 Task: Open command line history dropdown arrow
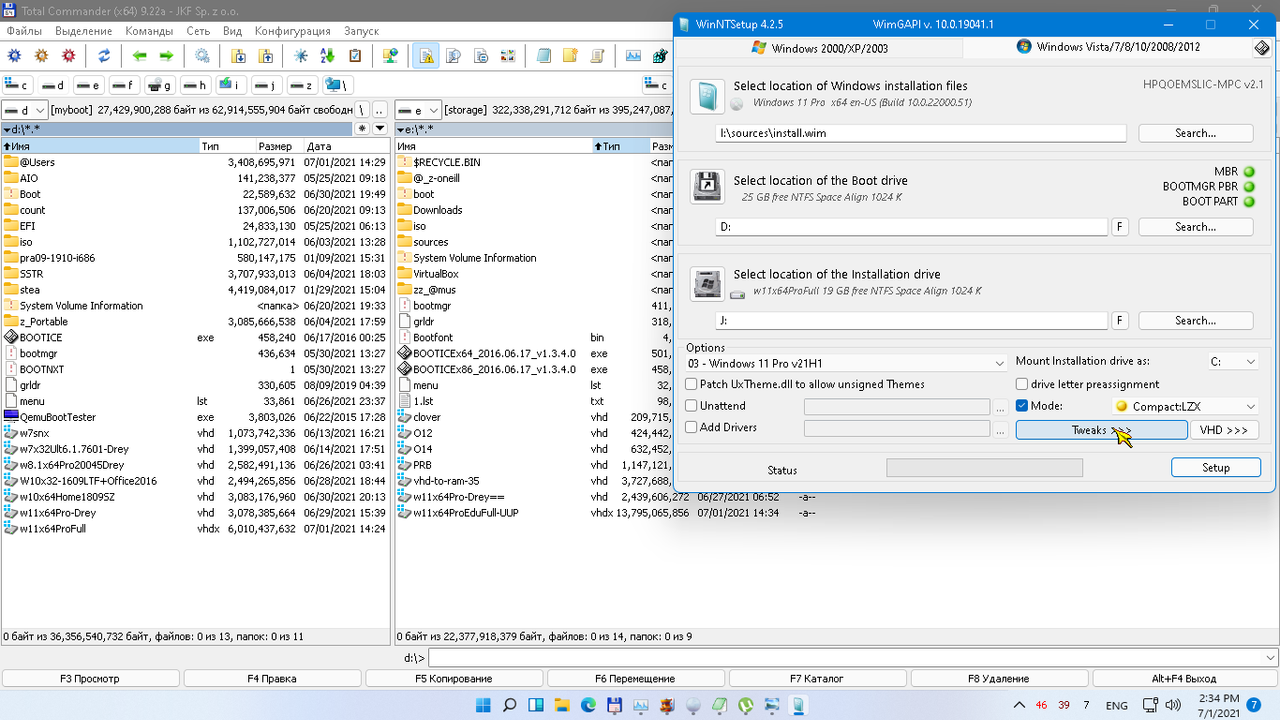click(x=1270, y=658)
